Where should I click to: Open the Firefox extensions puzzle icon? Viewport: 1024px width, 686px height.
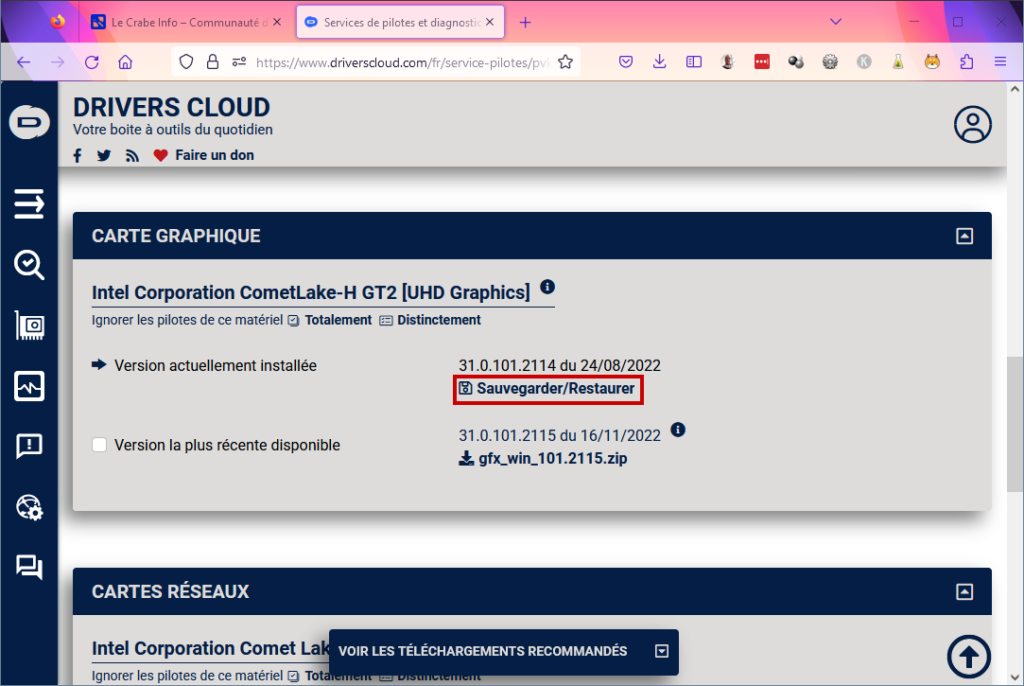point(967,62)
